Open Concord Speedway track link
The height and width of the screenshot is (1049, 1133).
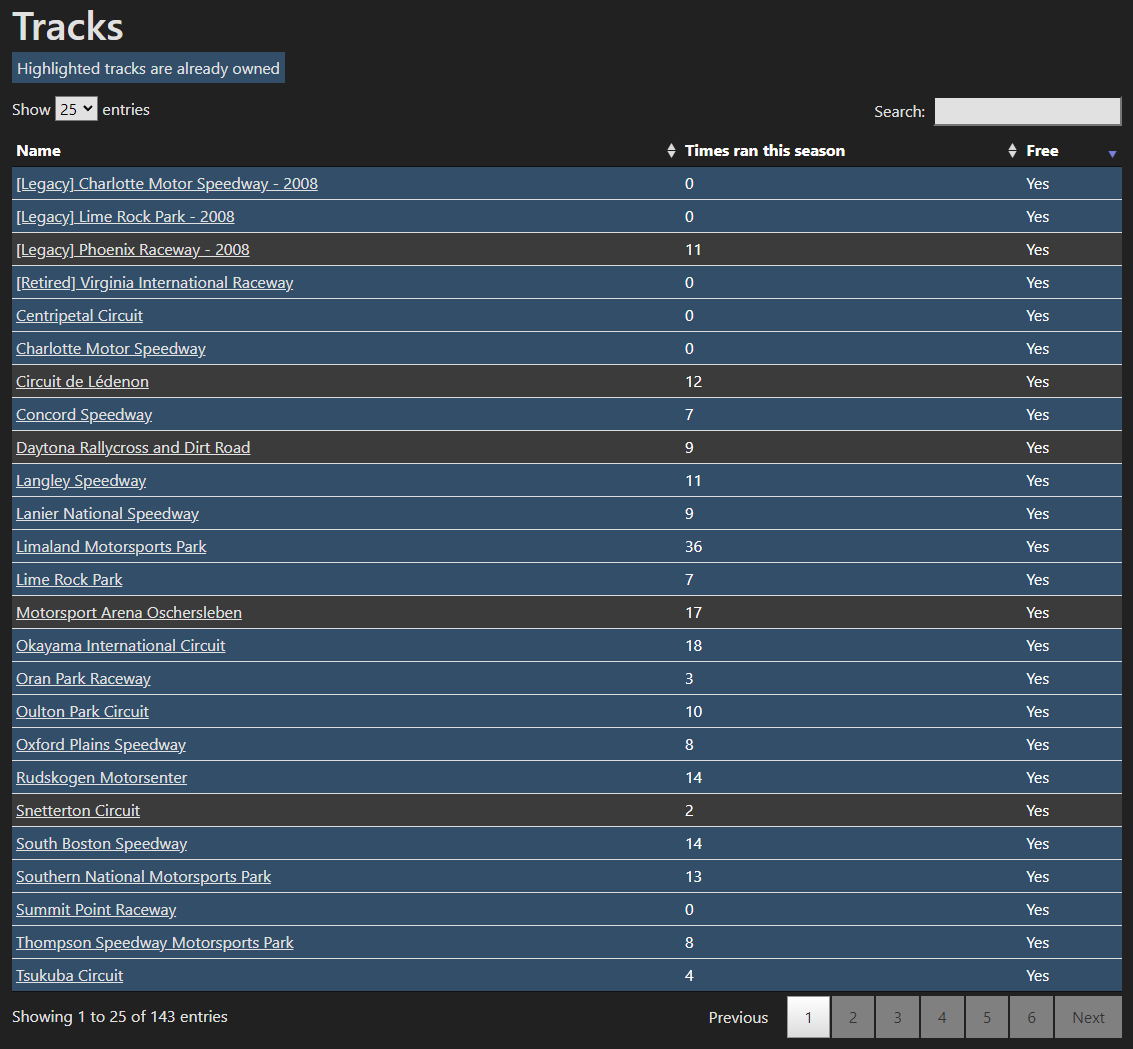click(84, 415)
